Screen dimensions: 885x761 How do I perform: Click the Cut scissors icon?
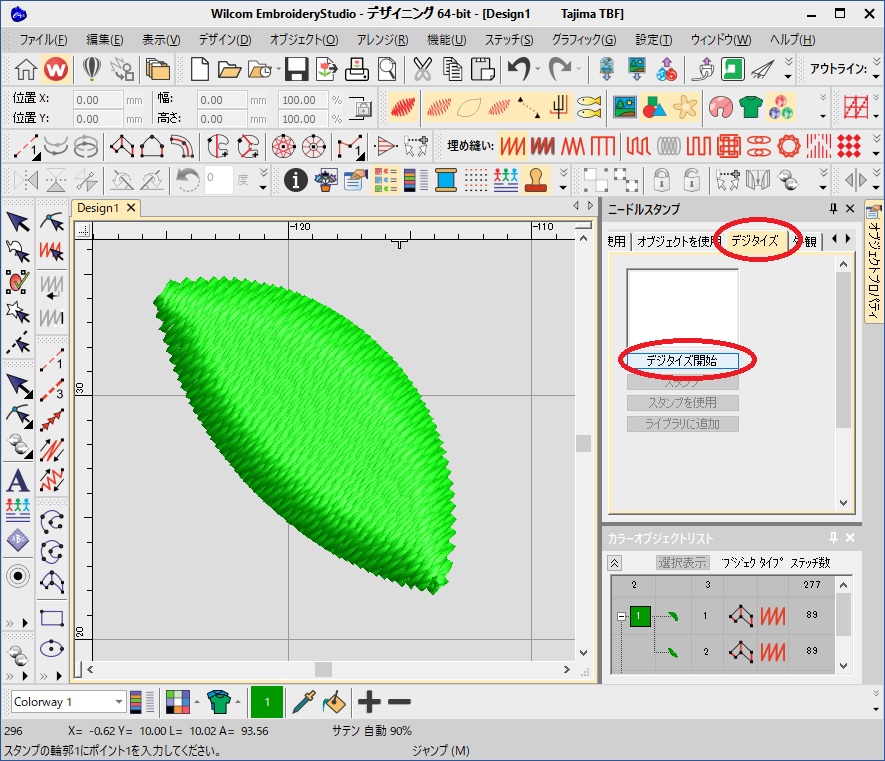[423, 69]
